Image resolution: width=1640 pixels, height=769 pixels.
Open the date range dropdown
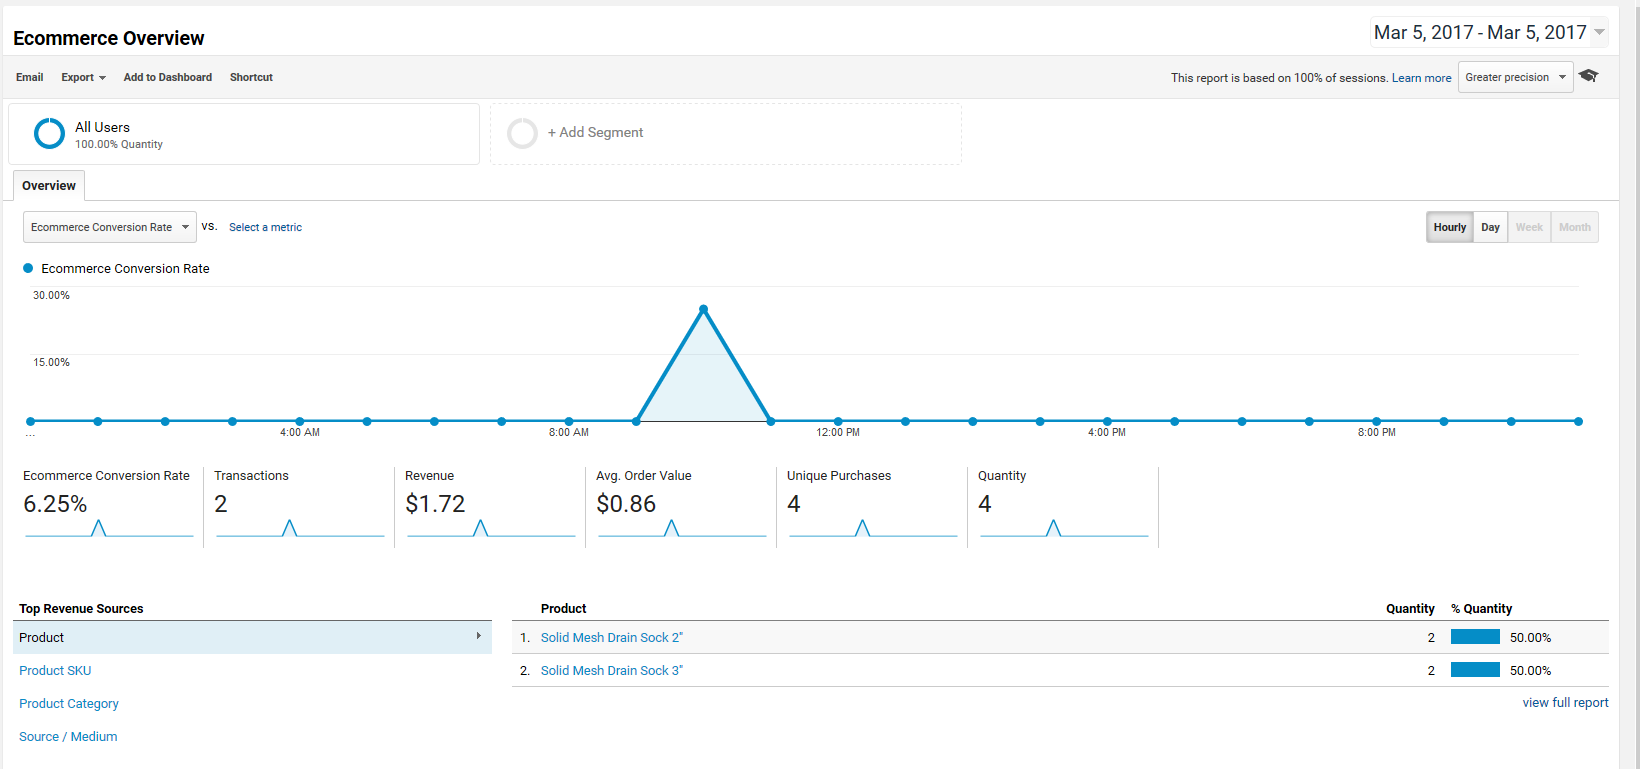click(1489, 33)
